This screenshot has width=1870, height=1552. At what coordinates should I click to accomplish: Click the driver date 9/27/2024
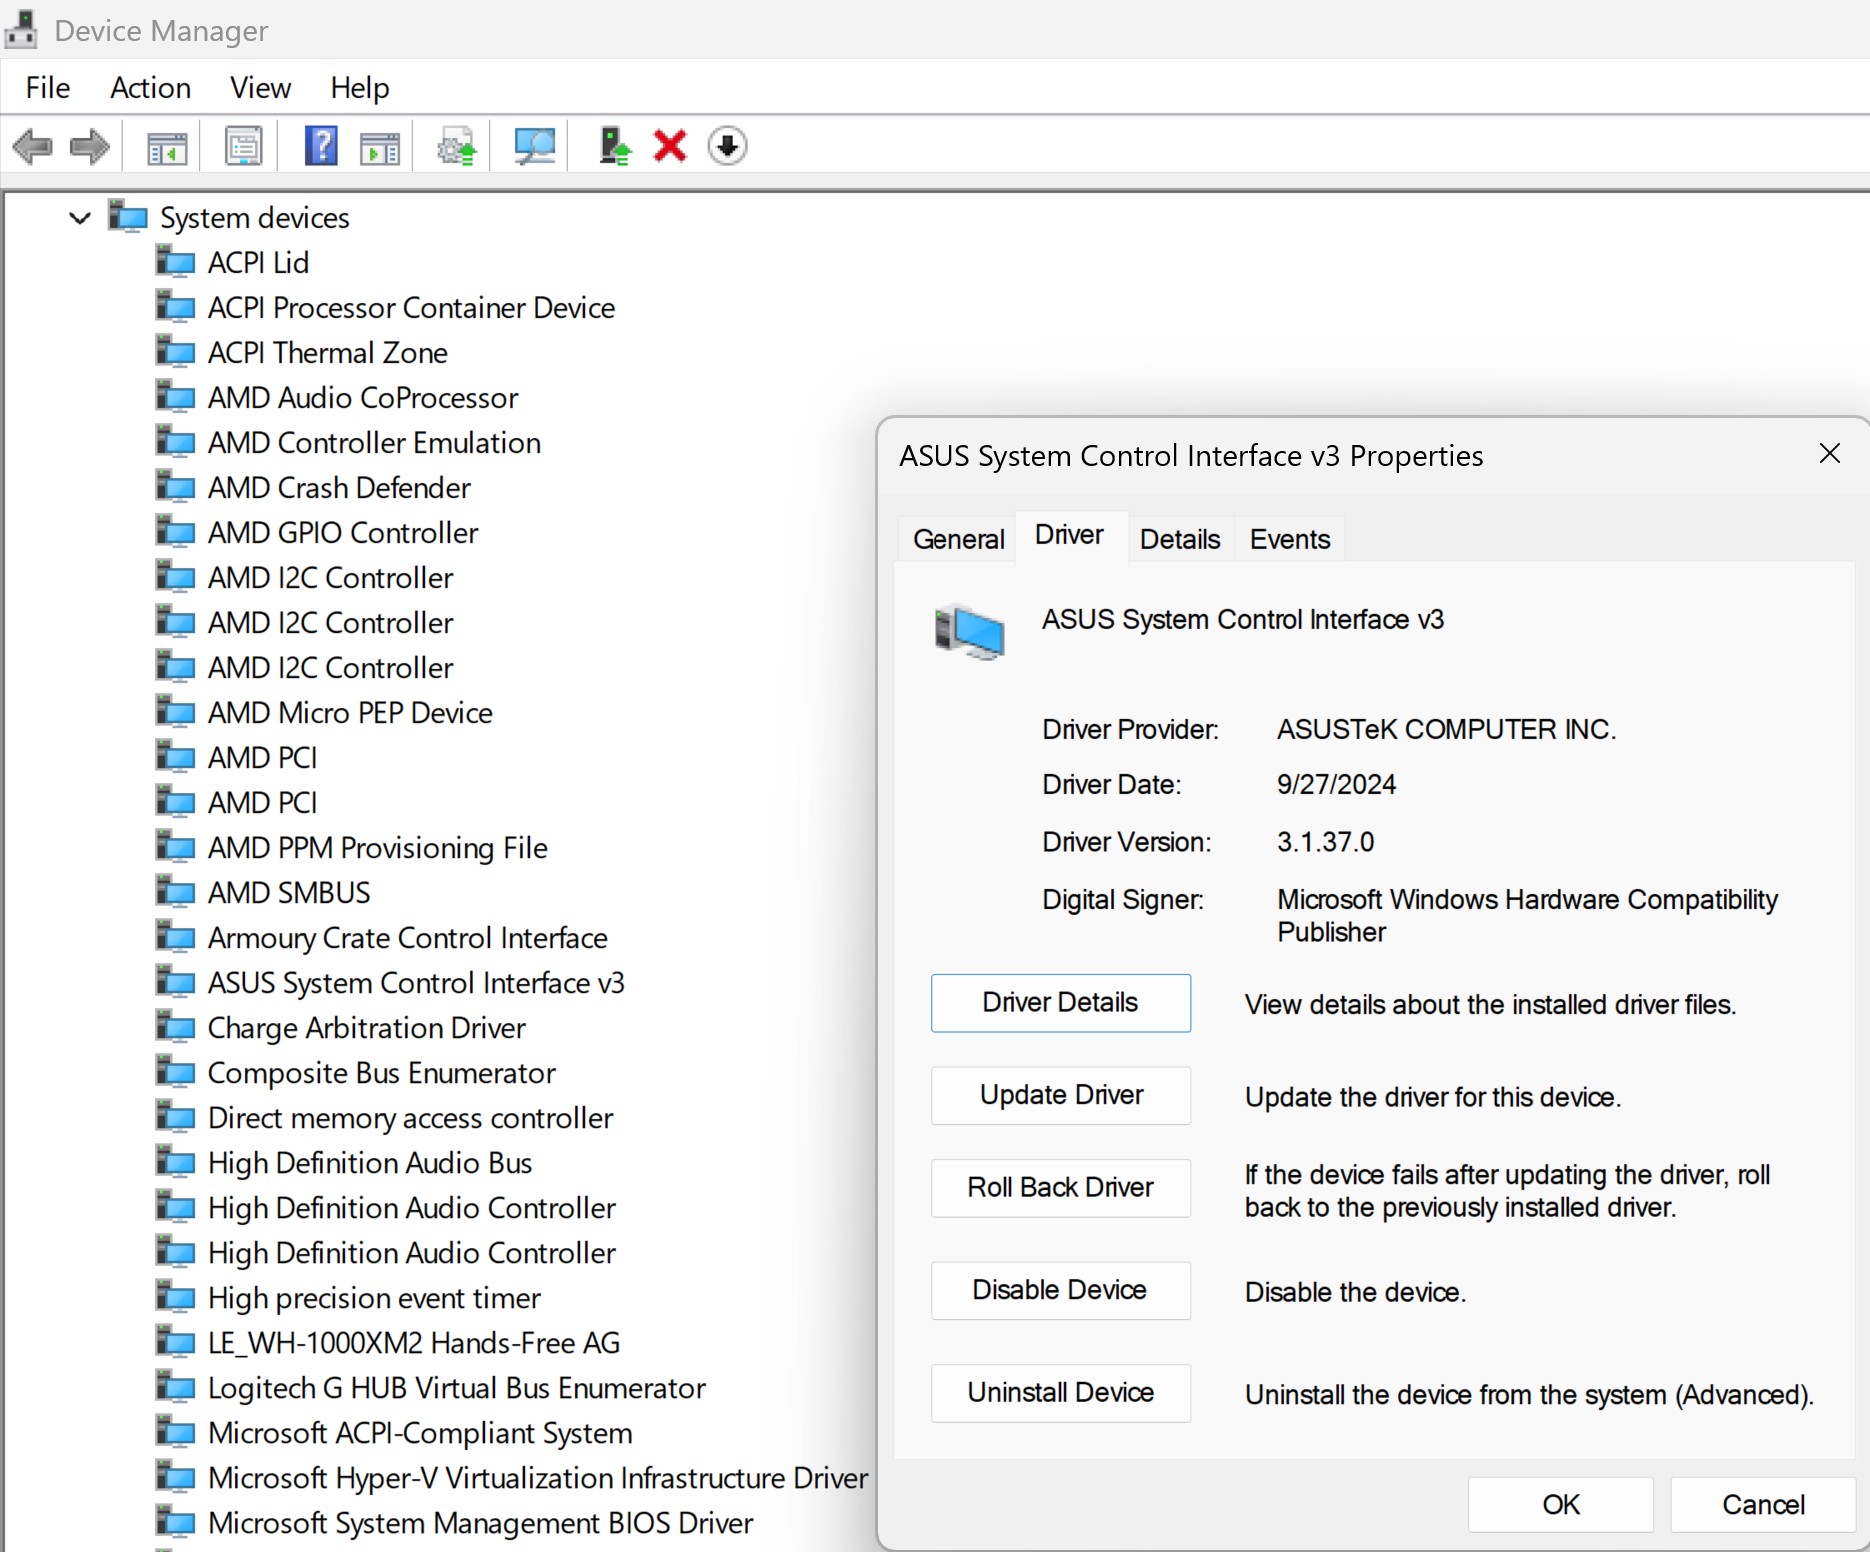coord(1336,784)
